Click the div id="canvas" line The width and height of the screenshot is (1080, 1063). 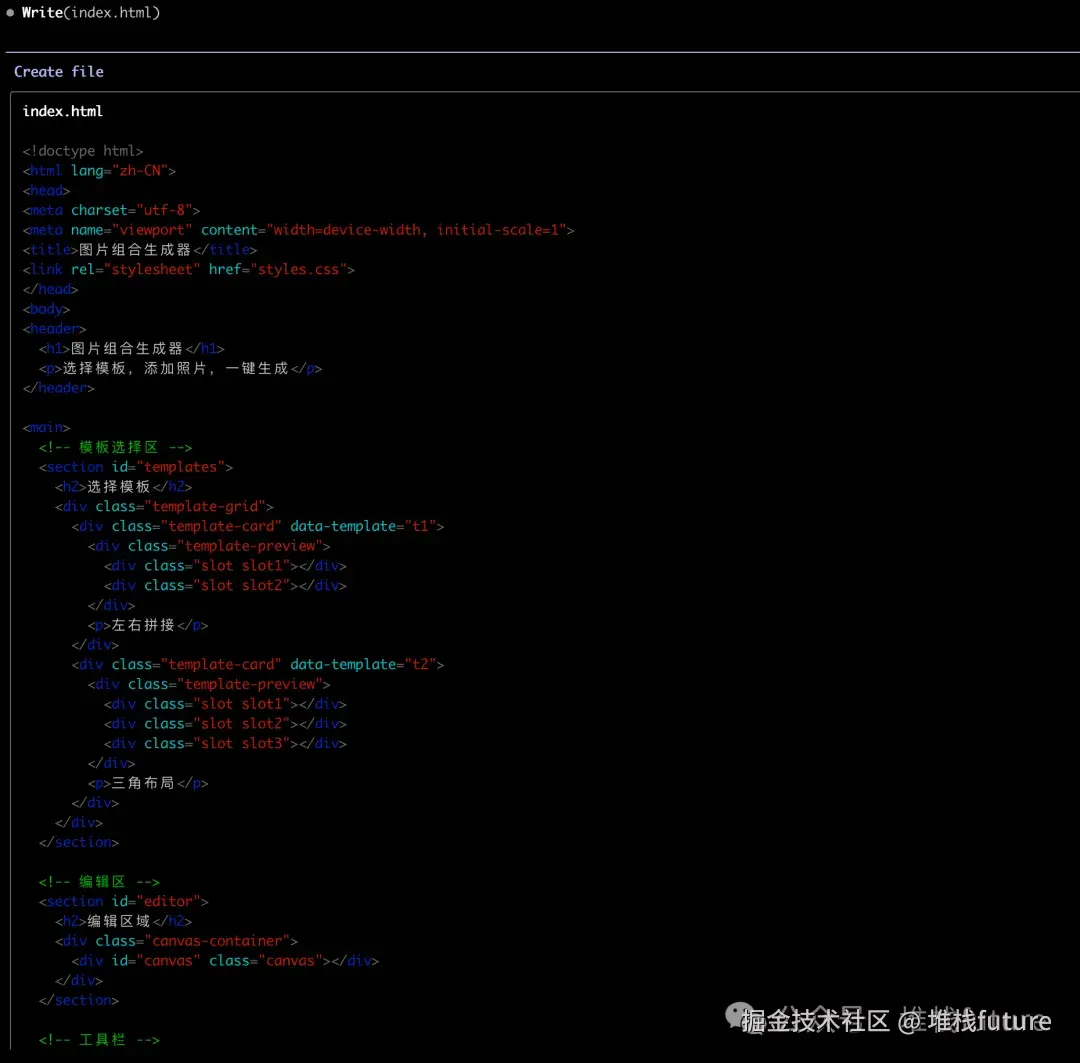(225, 961)
